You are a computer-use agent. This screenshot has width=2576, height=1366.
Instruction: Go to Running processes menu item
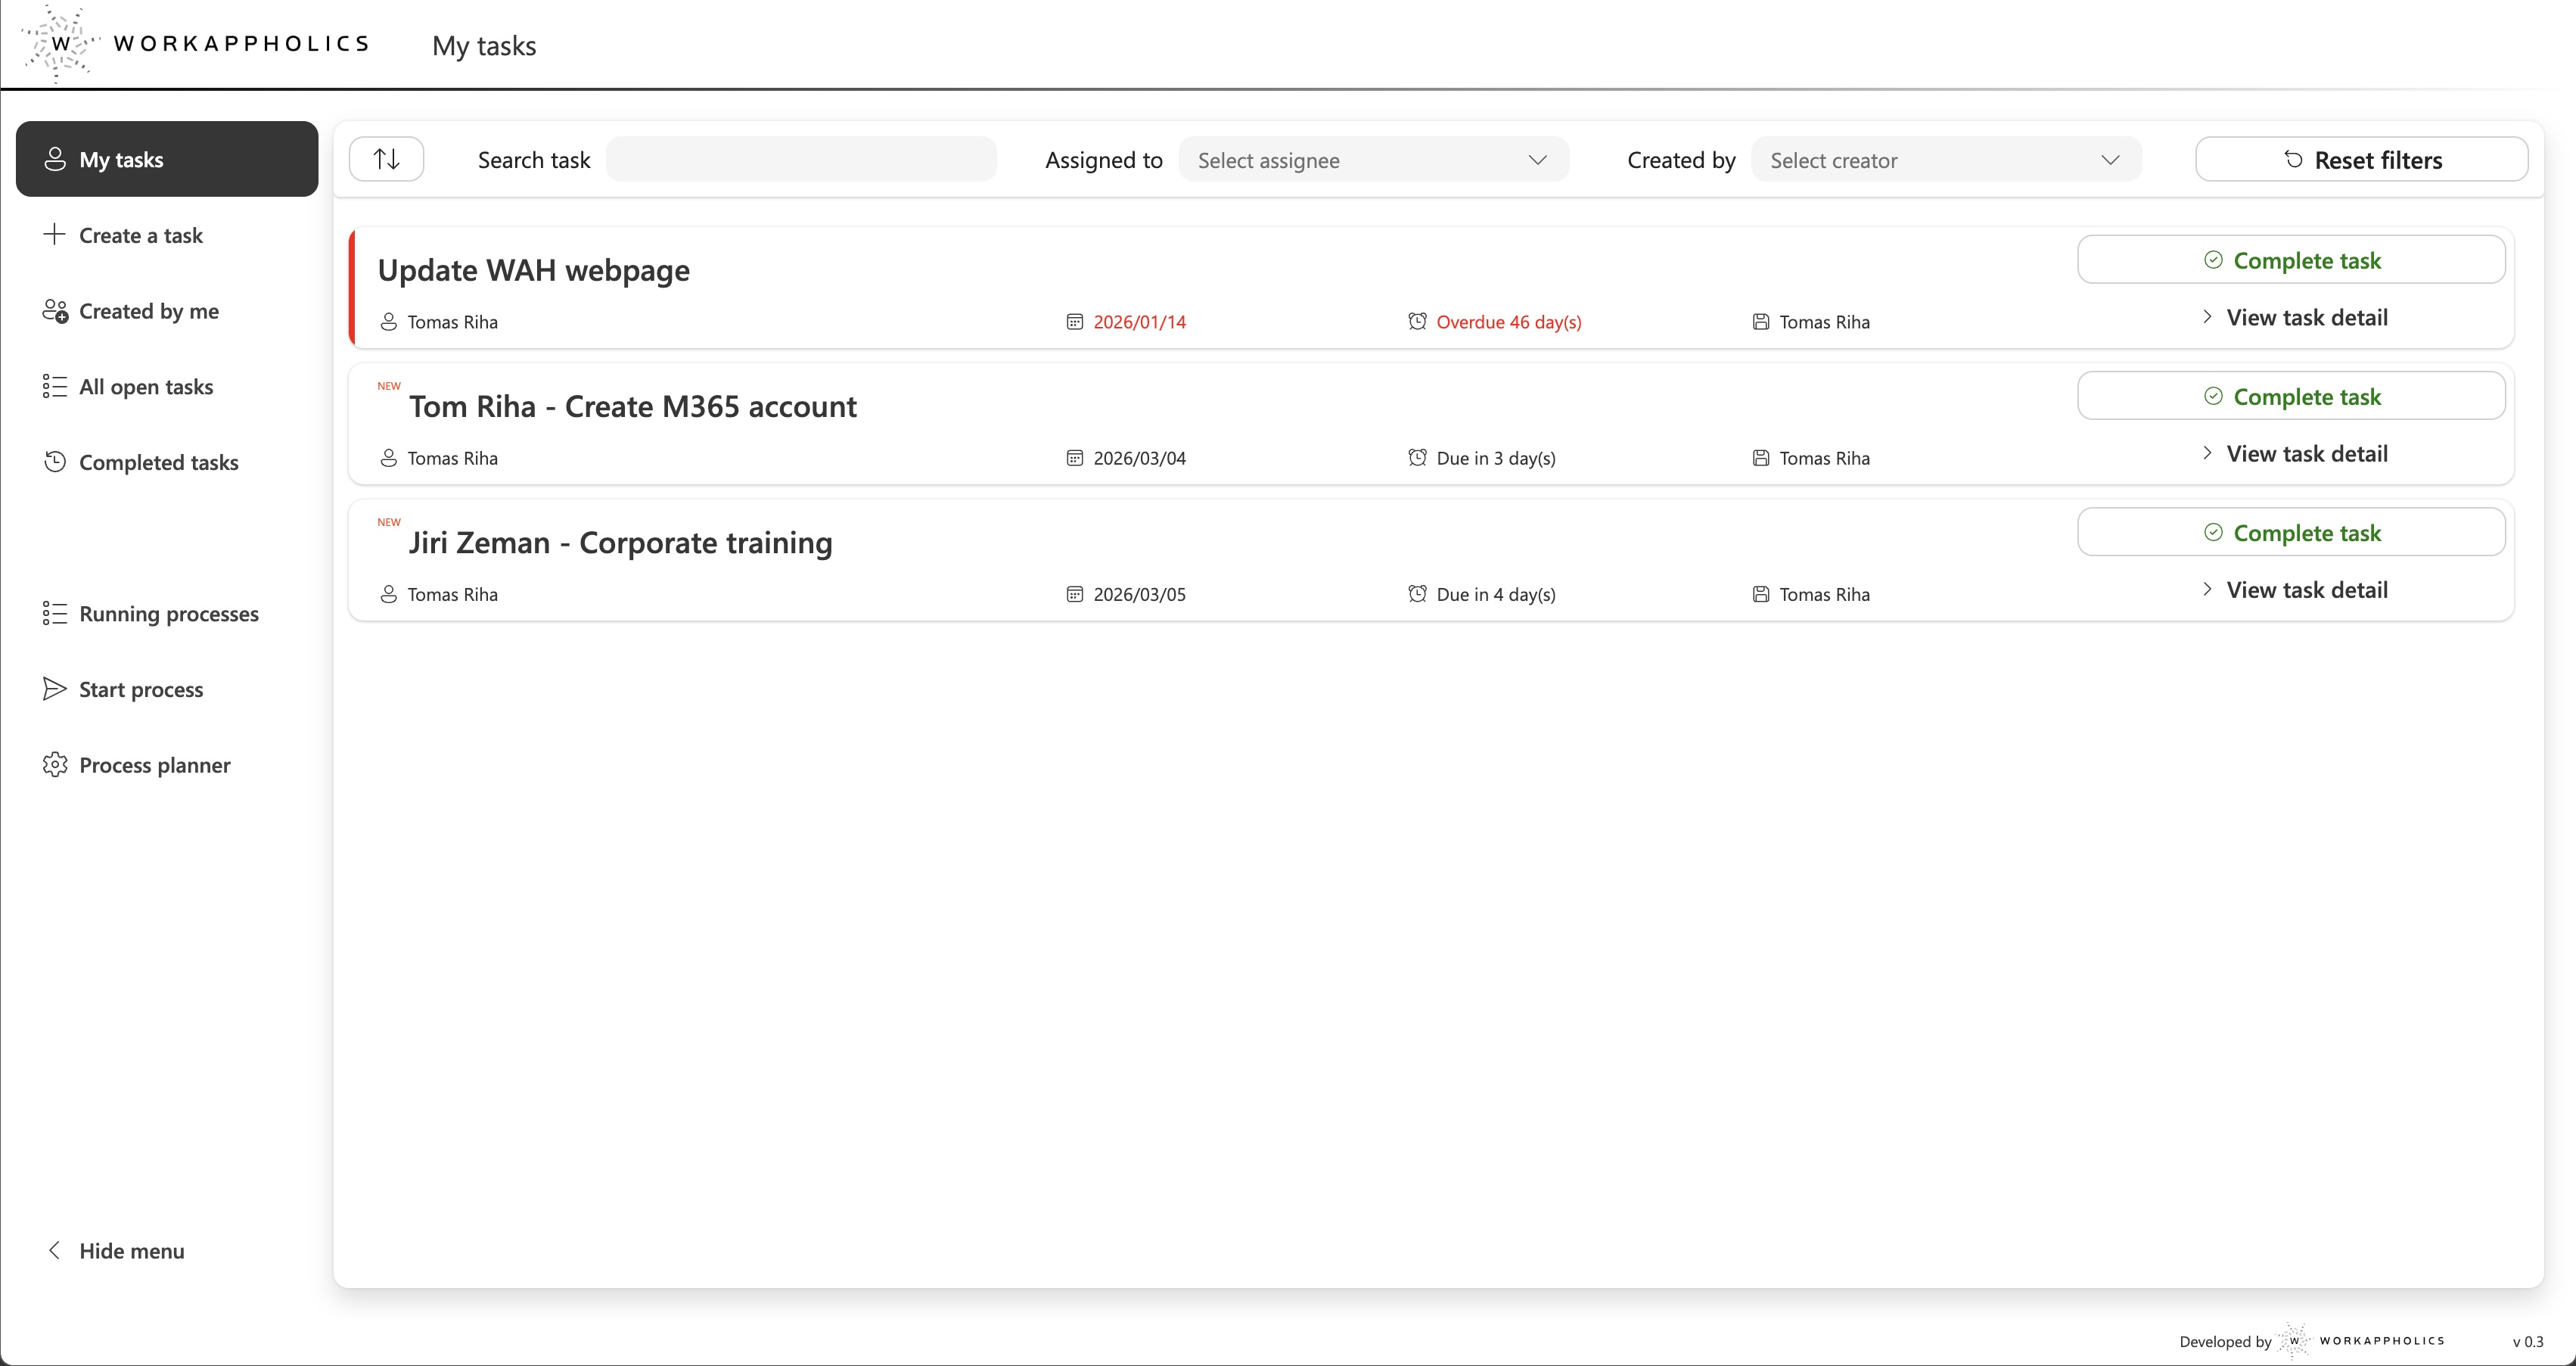pyautogui.click(x=168, y=614)
